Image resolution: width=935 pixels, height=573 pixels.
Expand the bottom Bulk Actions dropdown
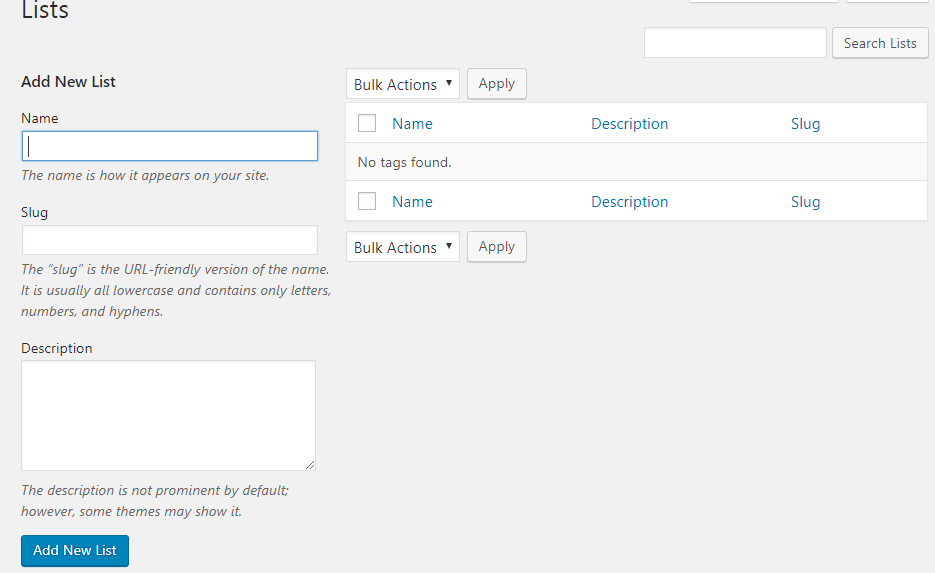(402, 247)
